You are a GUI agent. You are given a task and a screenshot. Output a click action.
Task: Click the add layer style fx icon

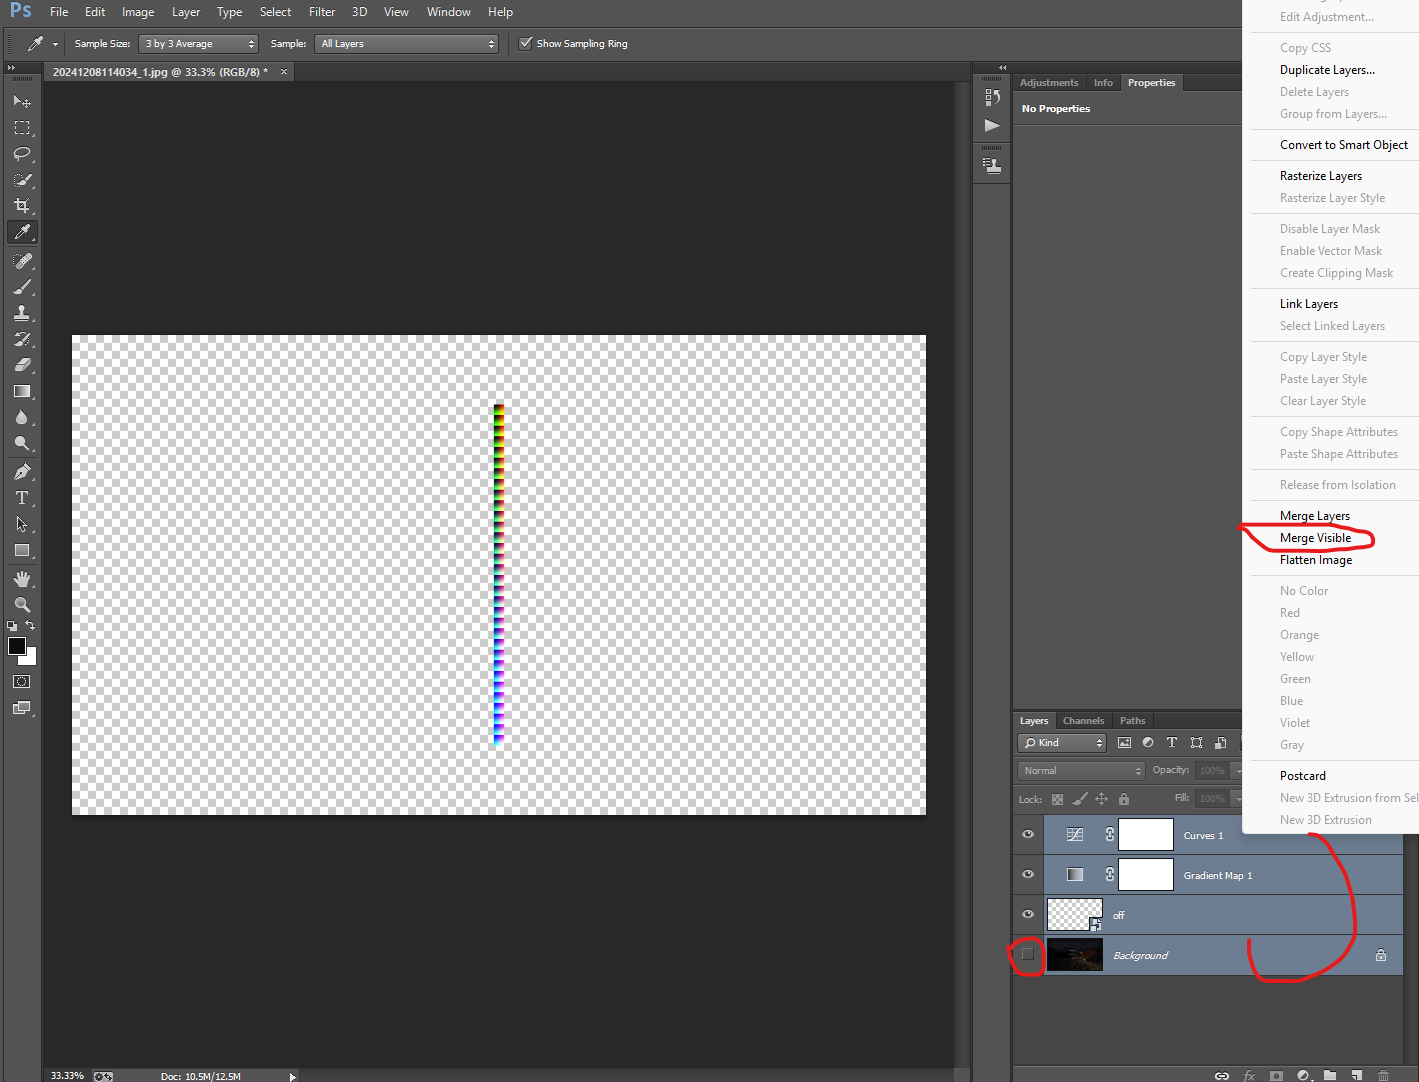click(1249, 1075)
